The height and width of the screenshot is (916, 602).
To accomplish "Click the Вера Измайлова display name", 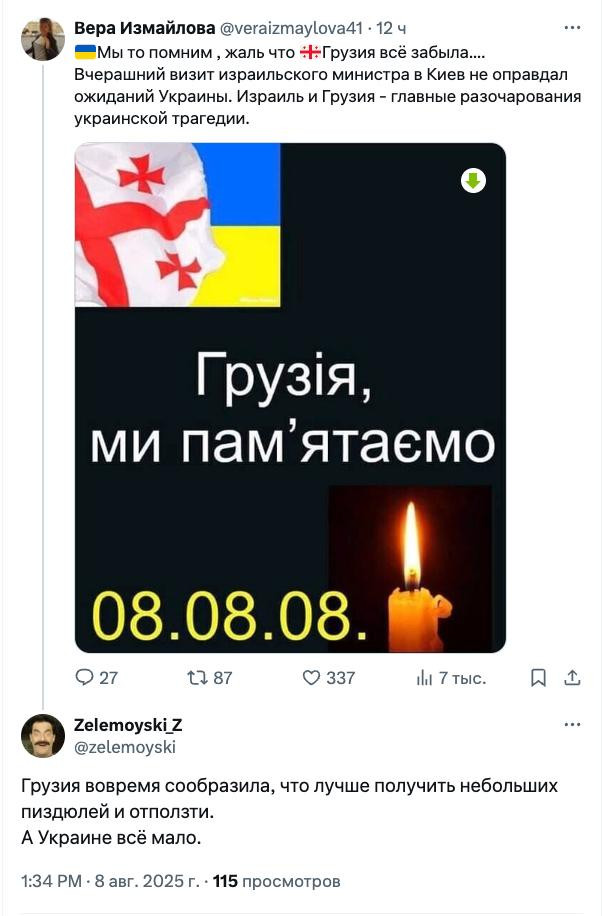I will [144, 27].
